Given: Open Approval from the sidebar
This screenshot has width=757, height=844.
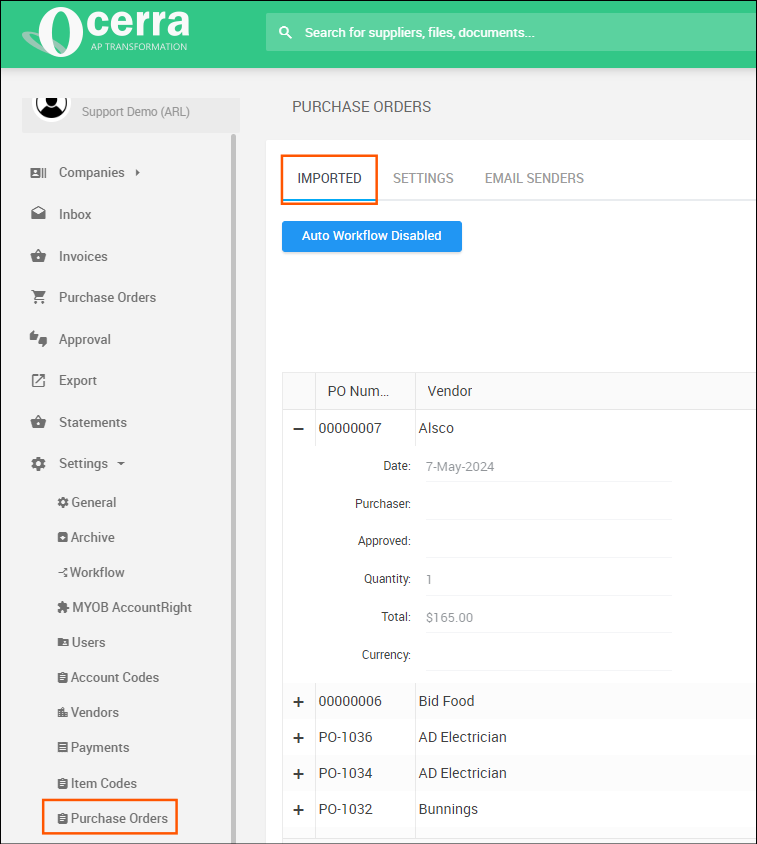Looking at the screenshot, I should (x=85, y=340).
